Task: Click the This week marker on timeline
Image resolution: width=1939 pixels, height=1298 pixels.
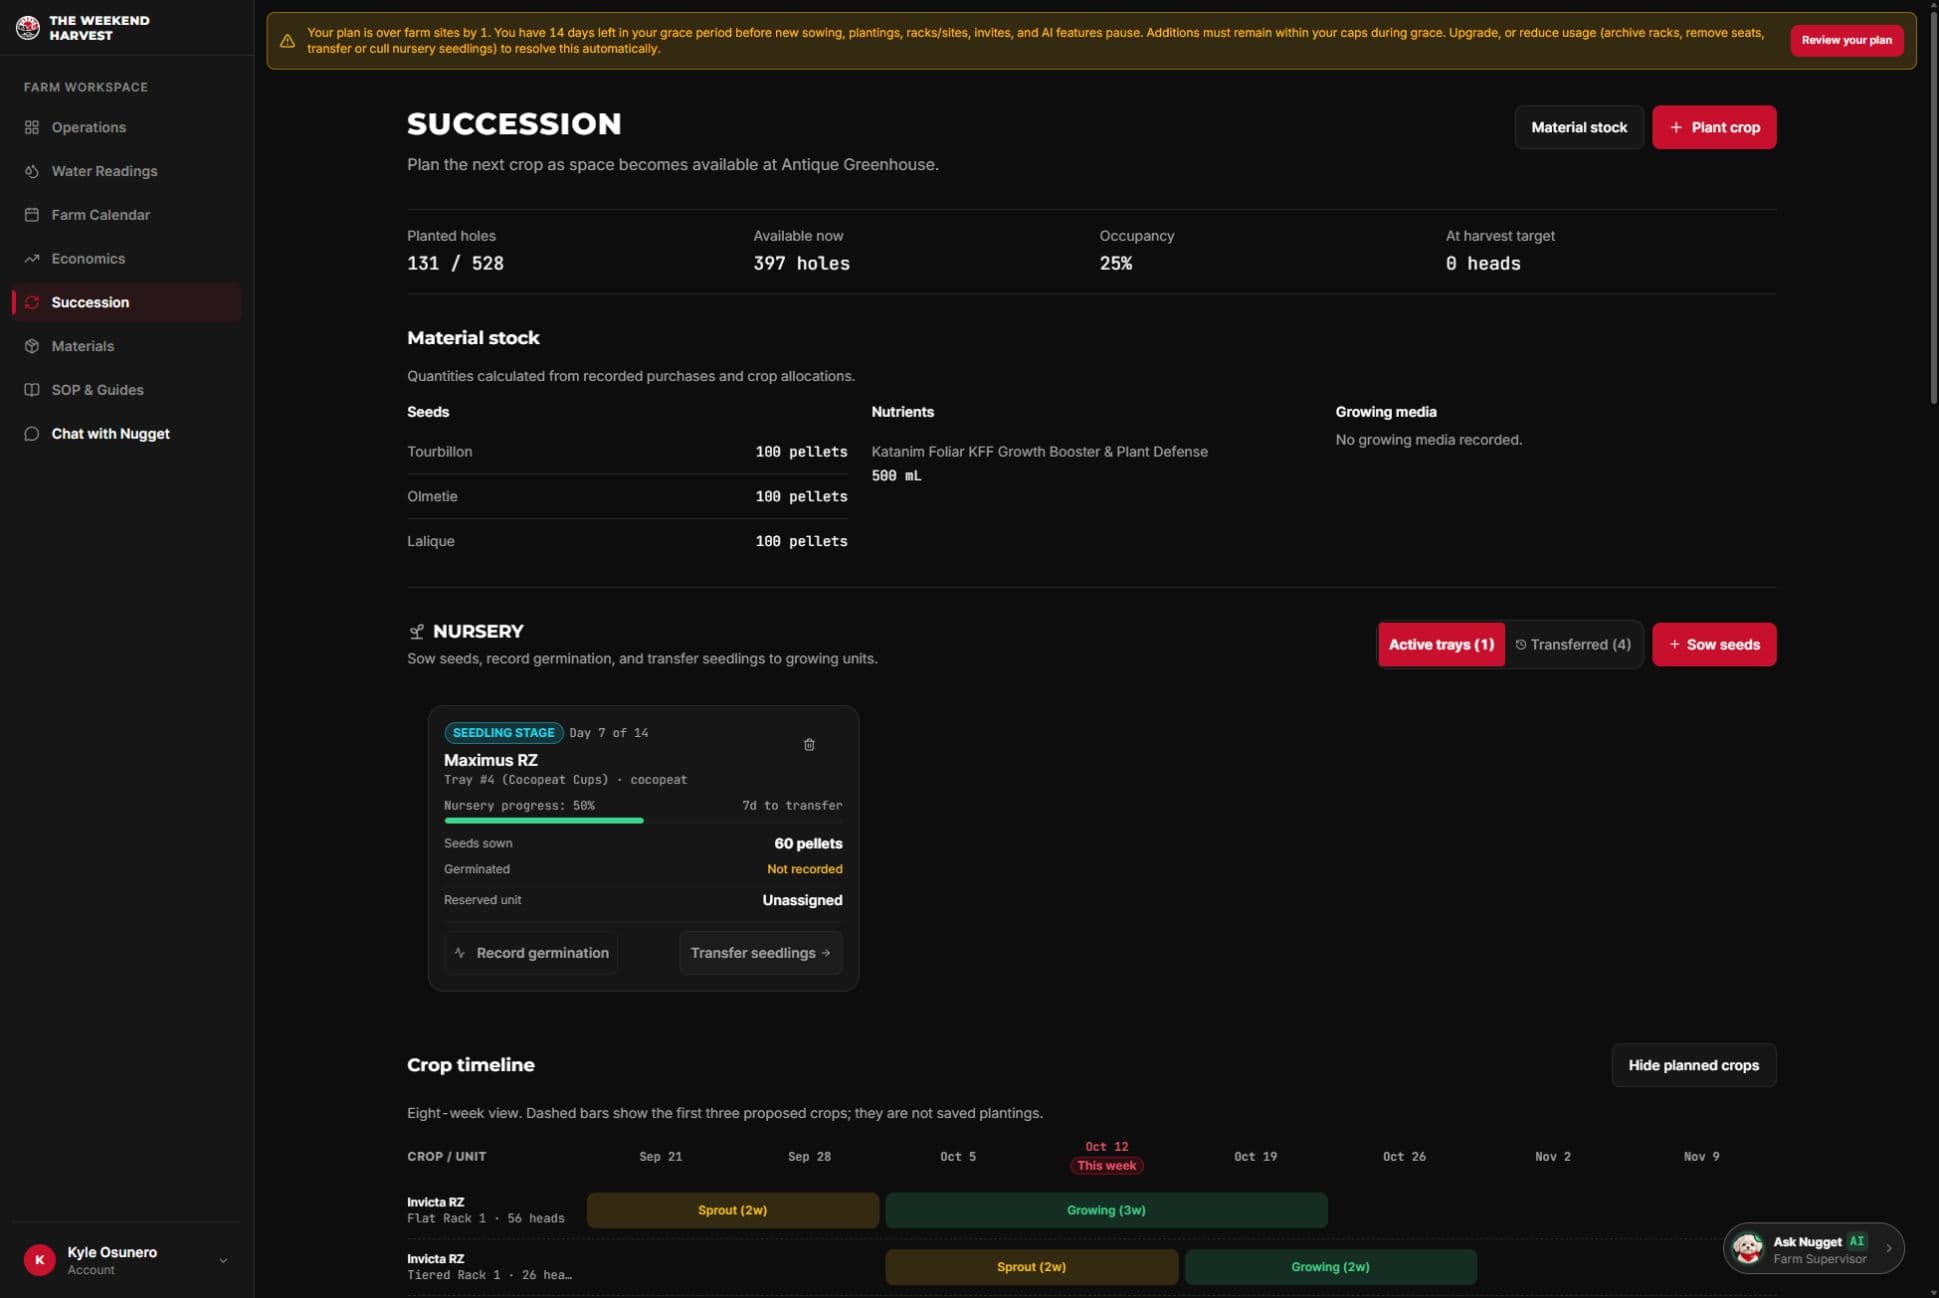Action: pos(1106,1166)
